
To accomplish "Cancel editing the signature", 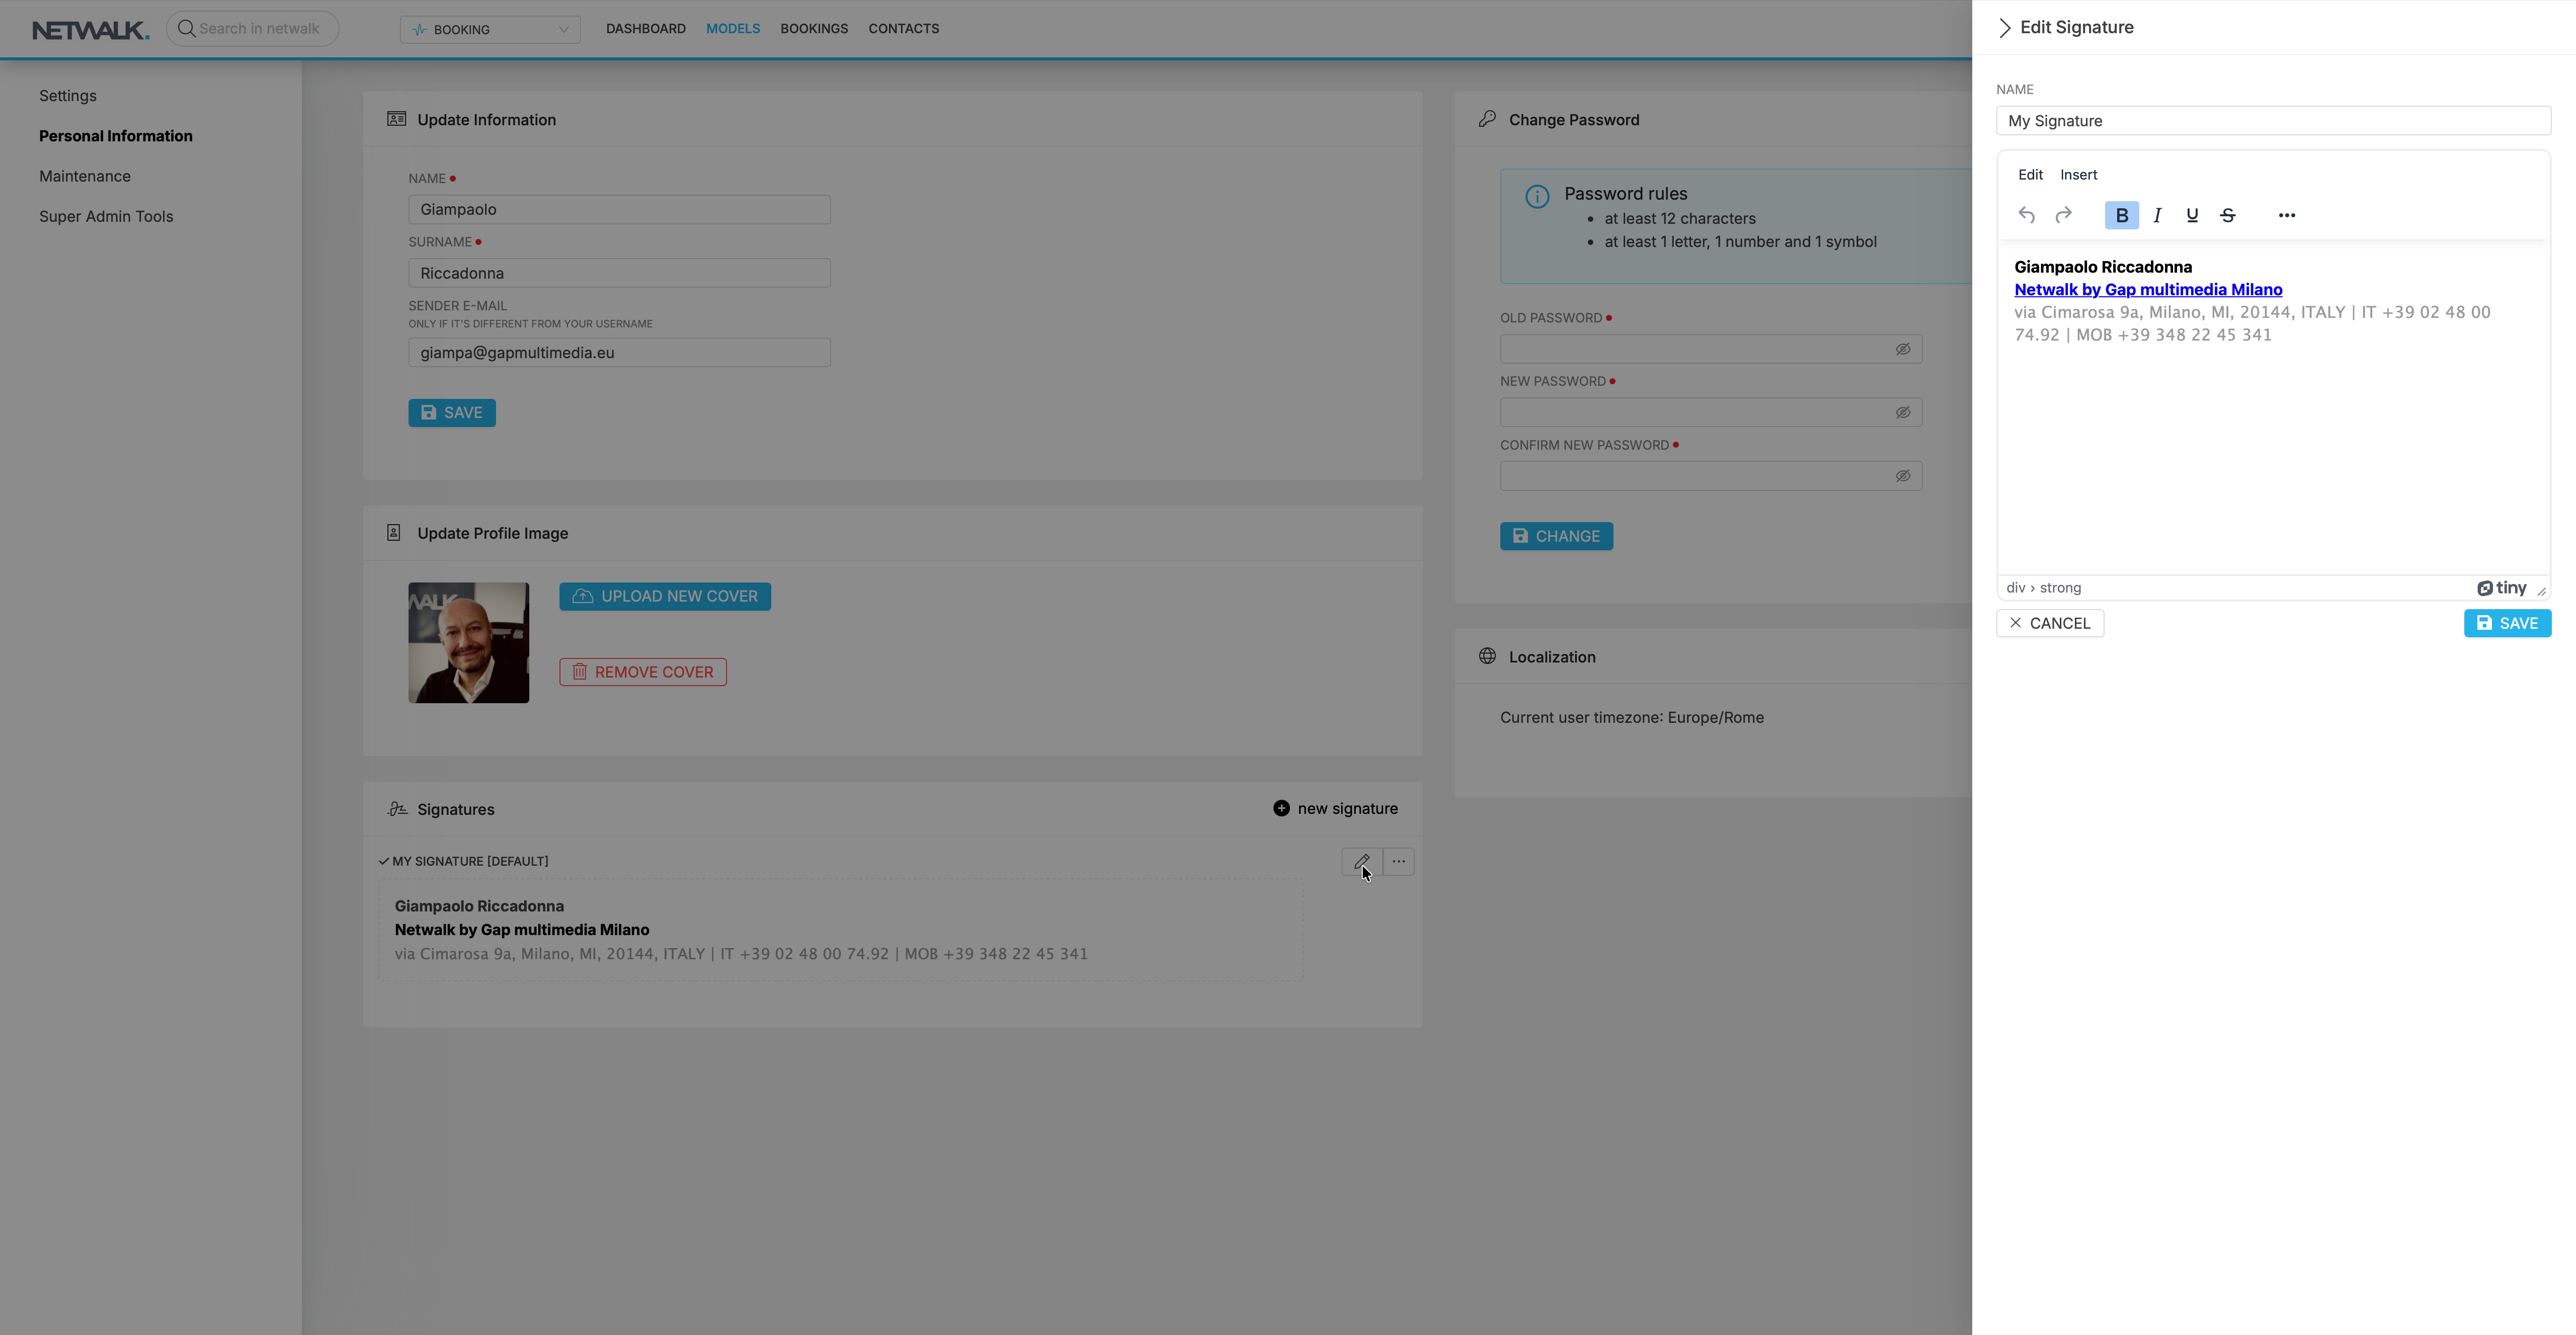I will pos(2050,623).
